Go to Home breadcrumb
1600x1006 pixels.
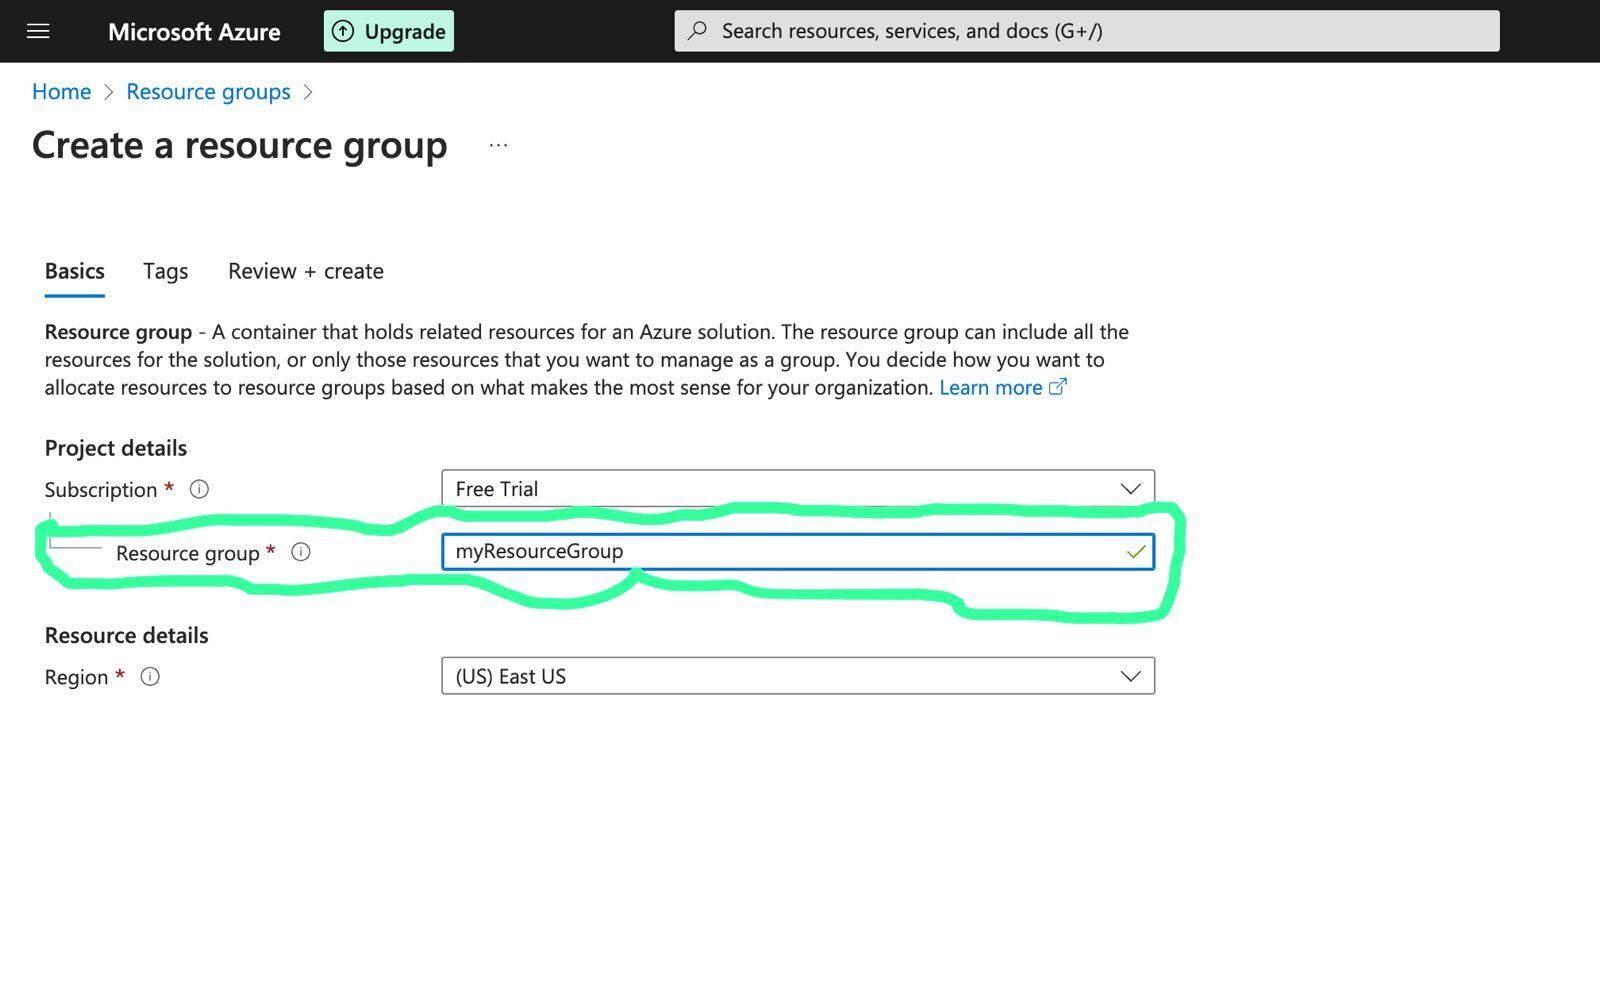tap(62, 92)
